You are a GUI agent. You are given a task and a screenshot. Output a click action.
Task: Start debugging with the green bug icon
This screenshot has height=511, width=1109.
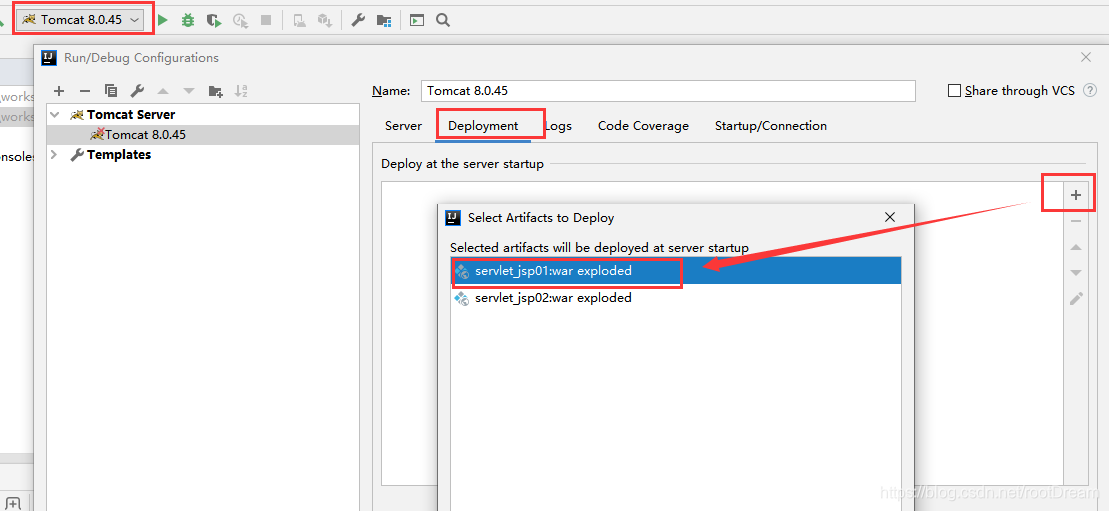pyautogui.click(x=187, y=21)
